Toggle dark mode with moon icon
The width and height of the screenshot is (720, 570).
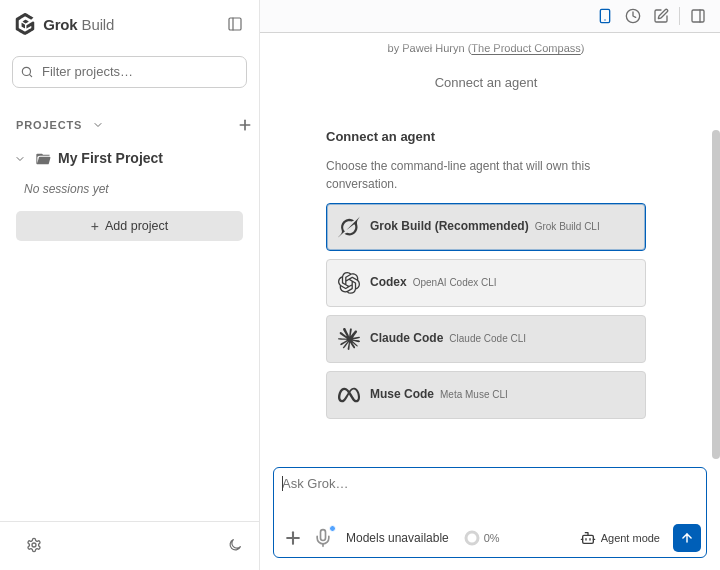coord(235,545)
